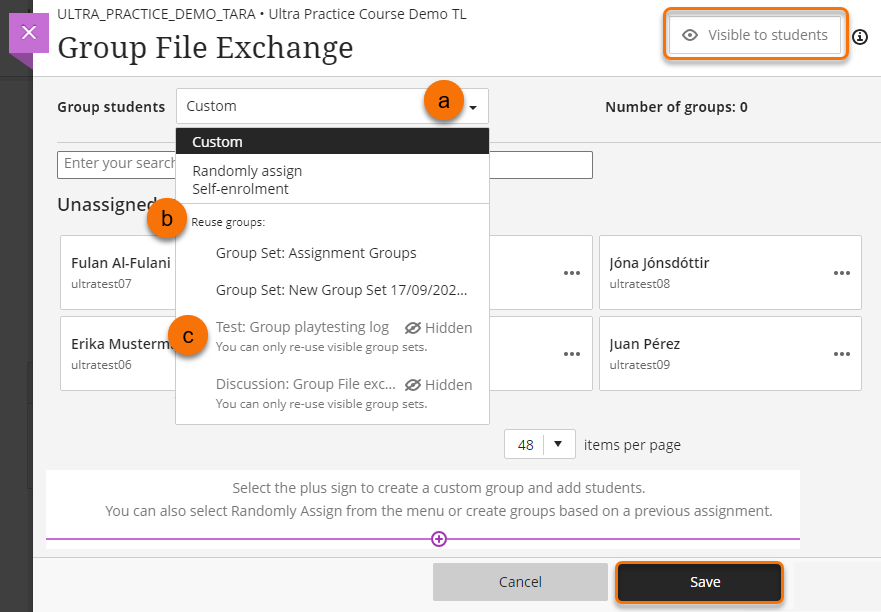Choose Randomly assign from the list
Viewport: 881px width, 612px height.
pyautogui.click(x=247, y=171)
